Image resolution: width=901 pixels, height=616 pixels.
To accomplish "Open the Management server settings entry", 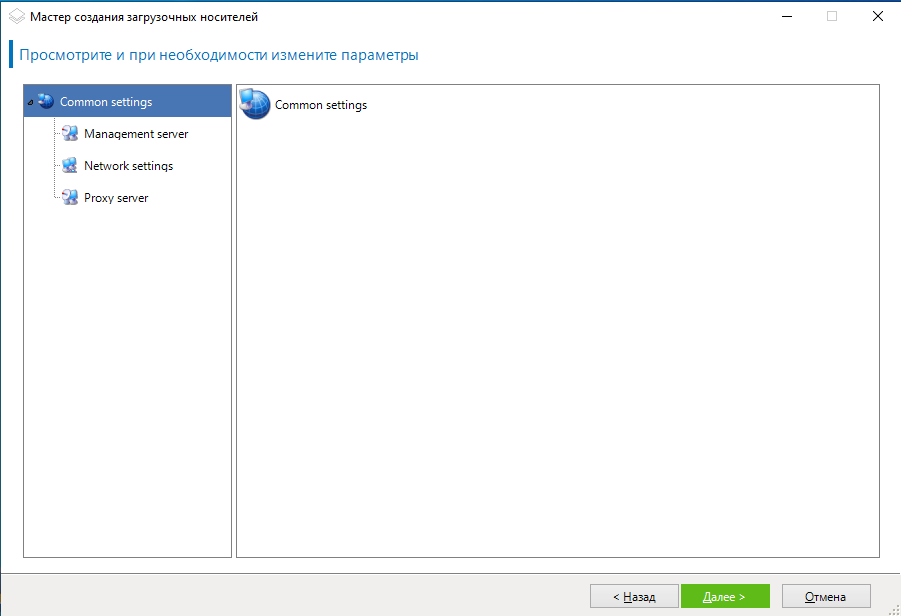I will point(136,134).
